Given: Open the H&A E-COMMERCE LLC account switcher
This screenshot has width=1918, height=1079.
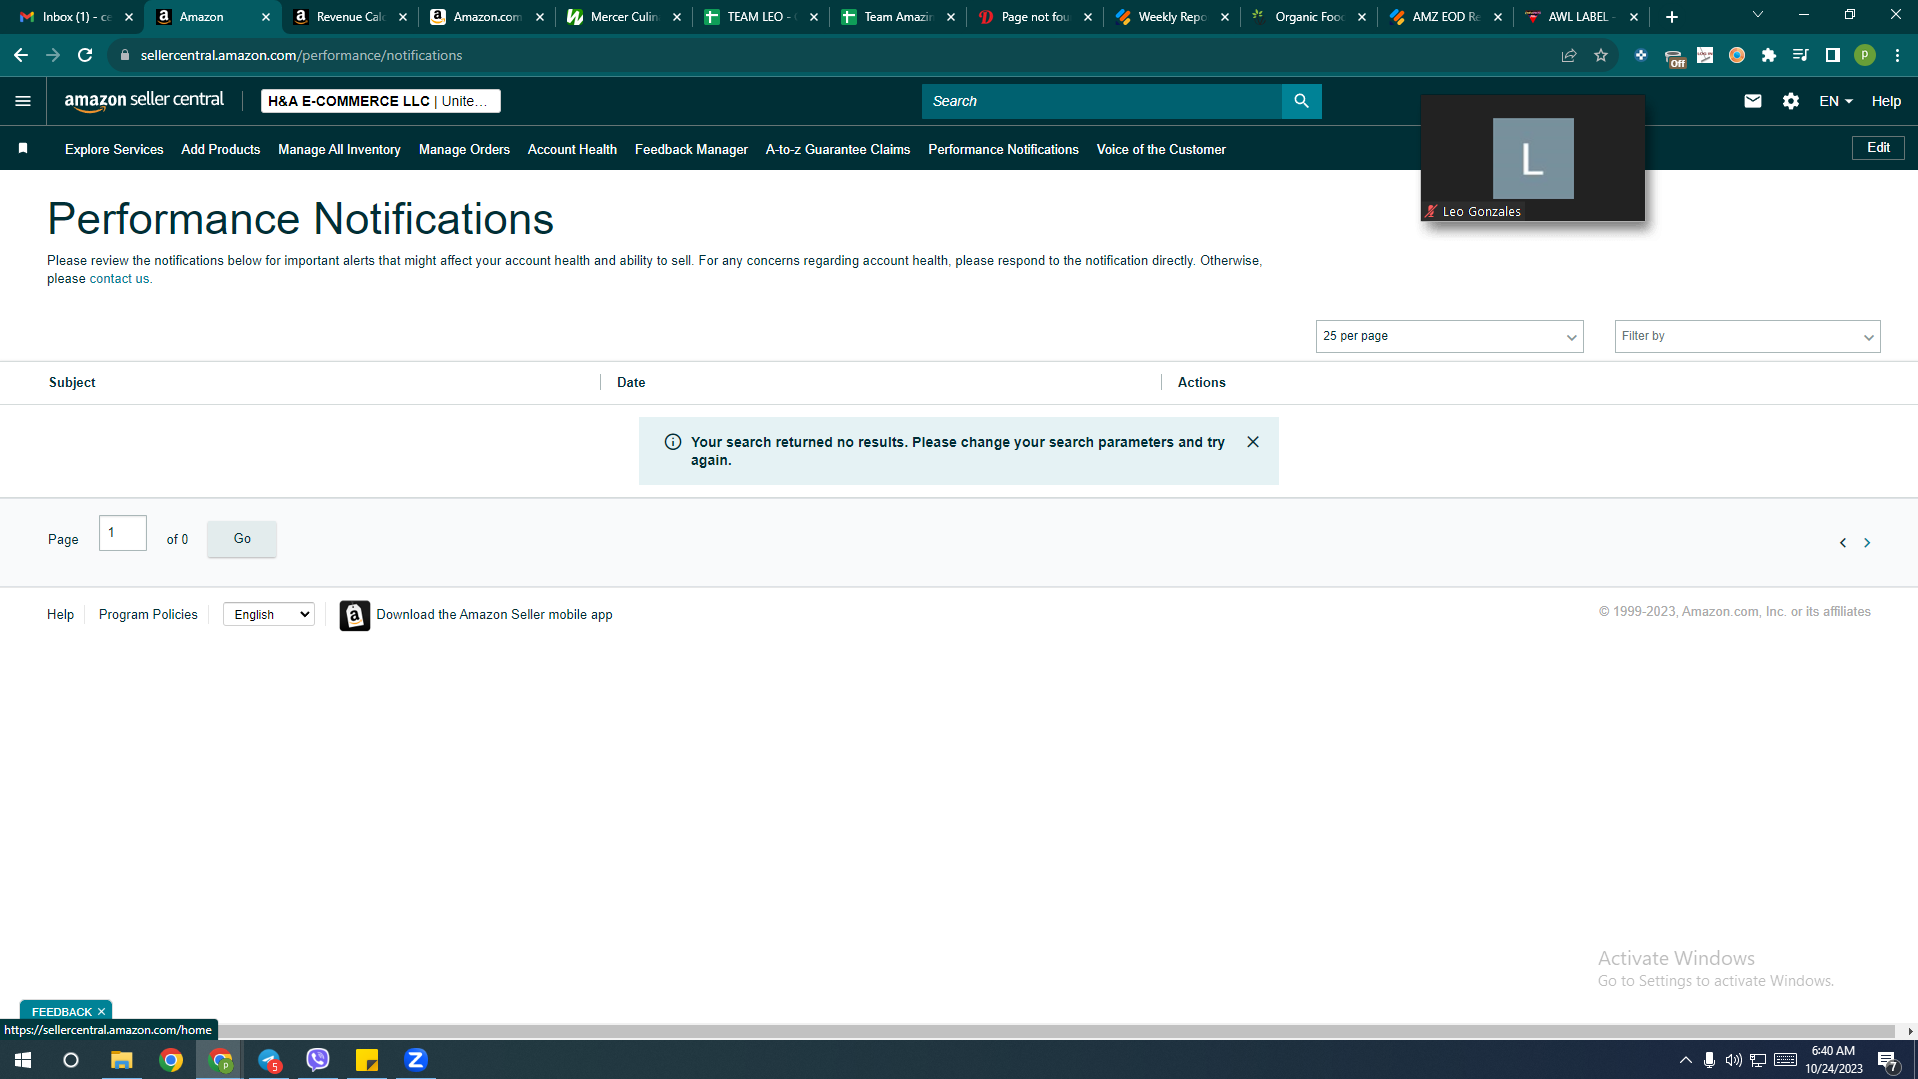Looking at the screenshot, I should pos(381,101).
